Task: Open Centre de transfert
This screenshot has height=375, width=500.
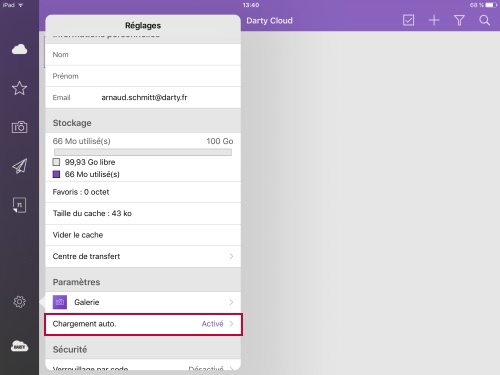Action: coord(143,256)
